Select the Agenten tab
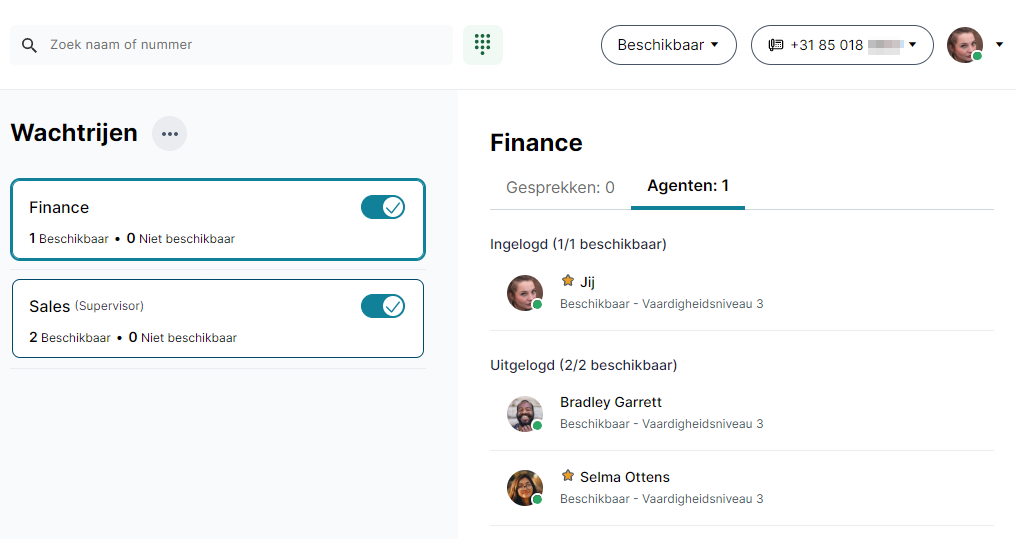 tap(688, 186)
